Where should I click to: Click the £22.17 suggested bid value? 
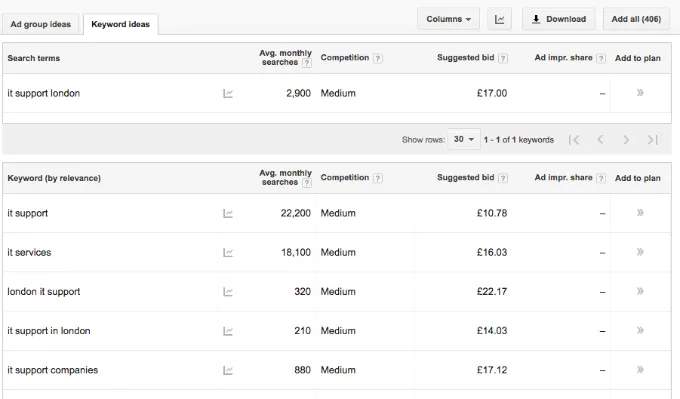(492, 292)
